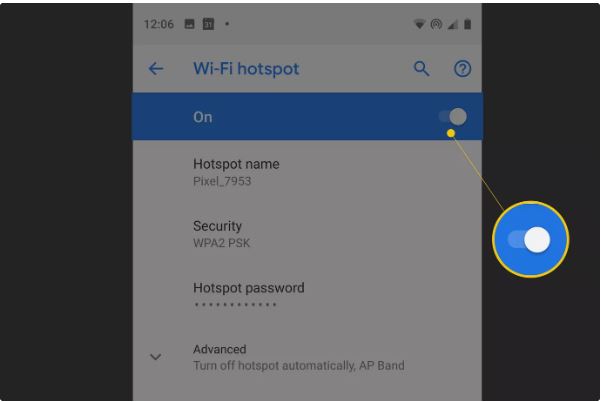Open the Security WPA2 PSK setting
The height and width of the screenshot is (402, 601).
point(307,234)
